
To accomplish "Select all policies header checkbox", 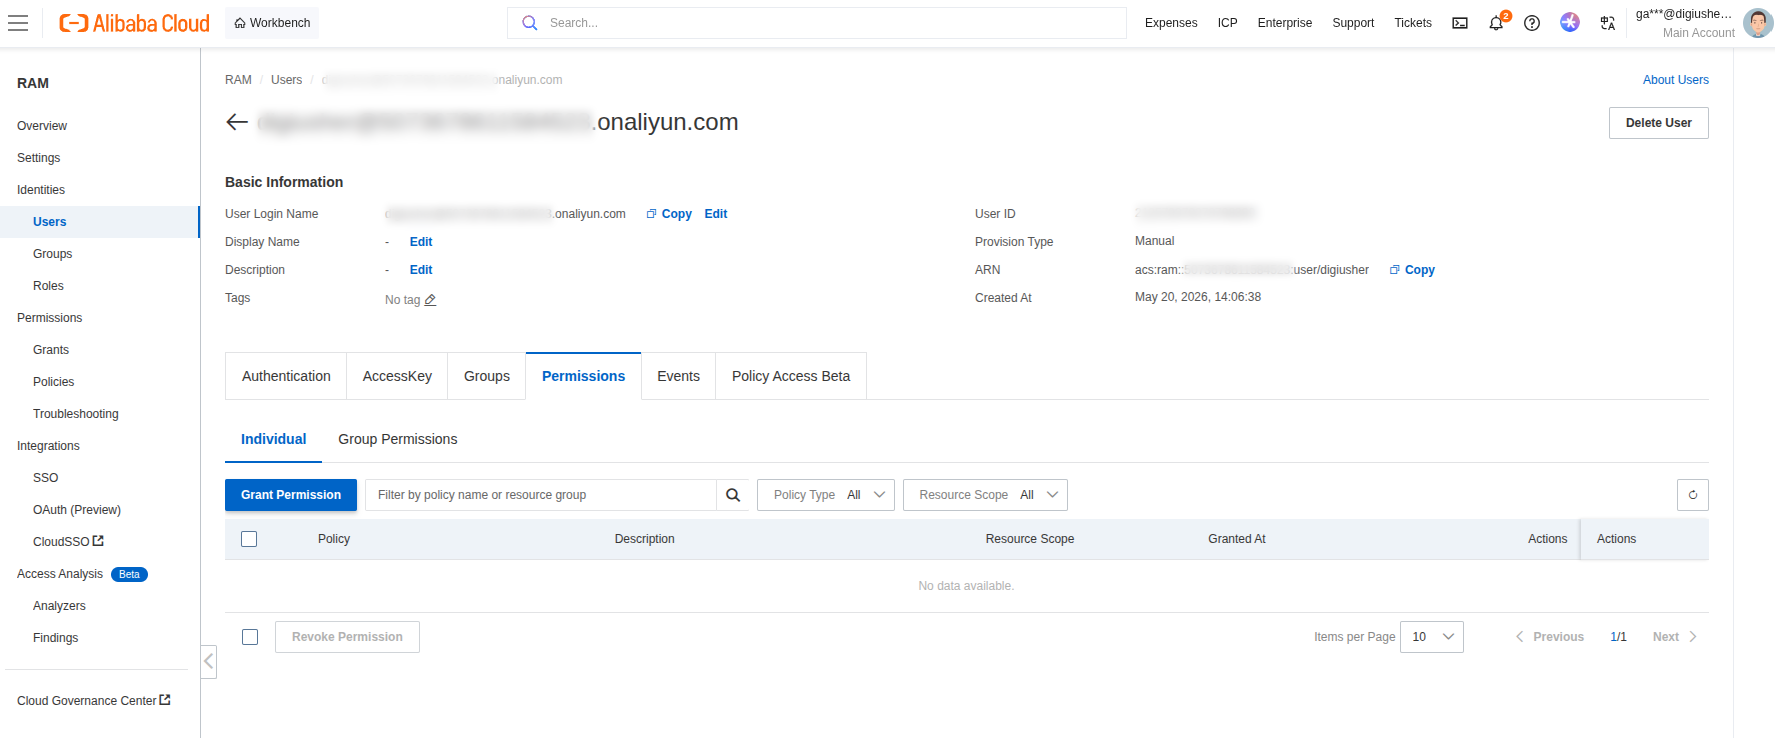I will pyautogui.click(x=249, y=539).
